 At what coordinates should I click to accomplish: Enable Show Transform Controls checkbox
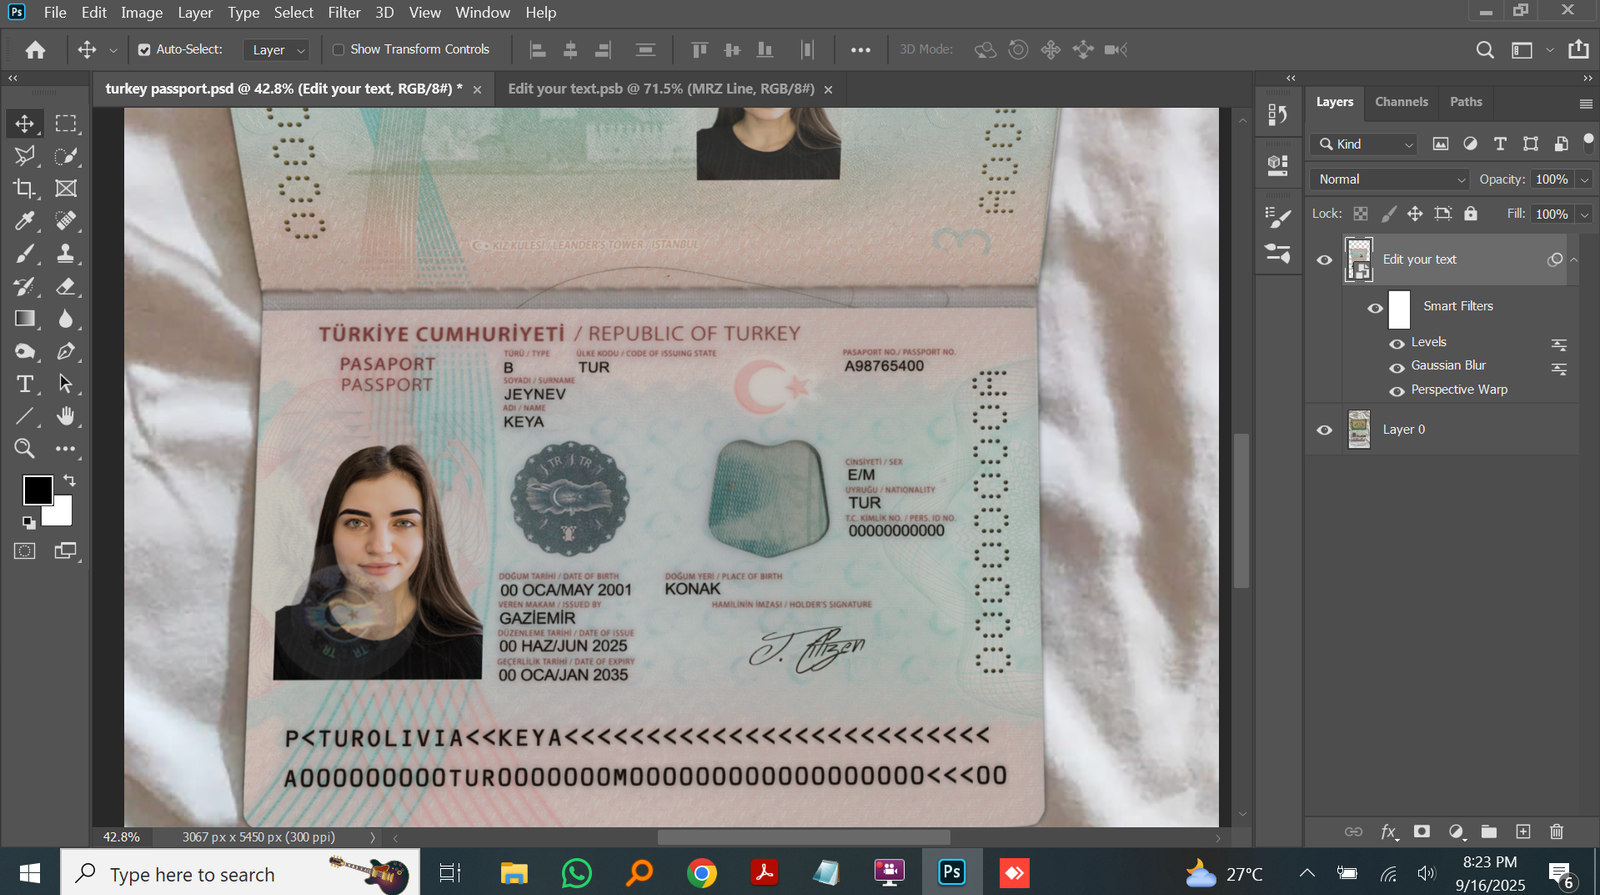click(338, 50)
